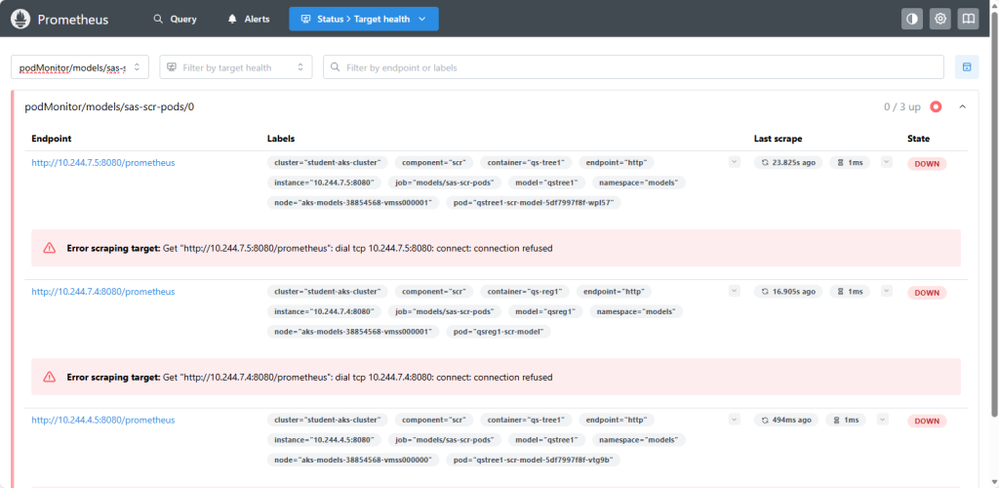The image size is (999, 488).
Task: Click the 16.905s ago last scrape badge
Action: click(x=788, y=291)
